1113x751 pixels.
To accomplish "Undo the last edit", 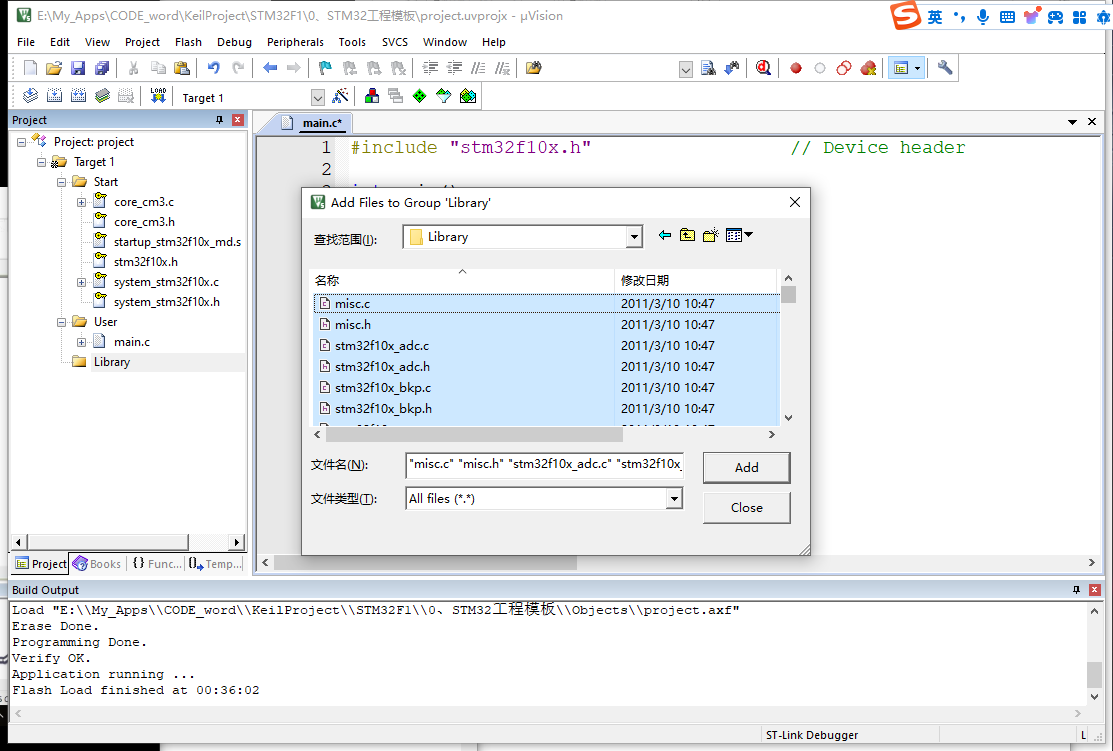I will pos(213,68).
